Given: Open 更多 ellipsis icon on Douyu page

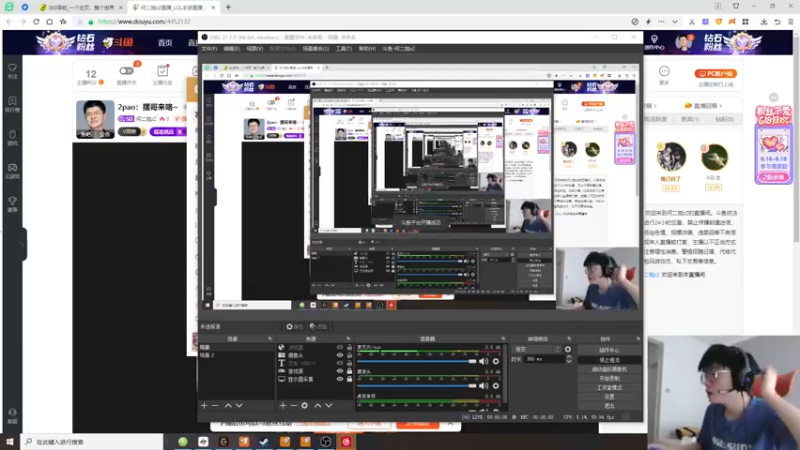Looking at the screenshot, I should [664, 71].
